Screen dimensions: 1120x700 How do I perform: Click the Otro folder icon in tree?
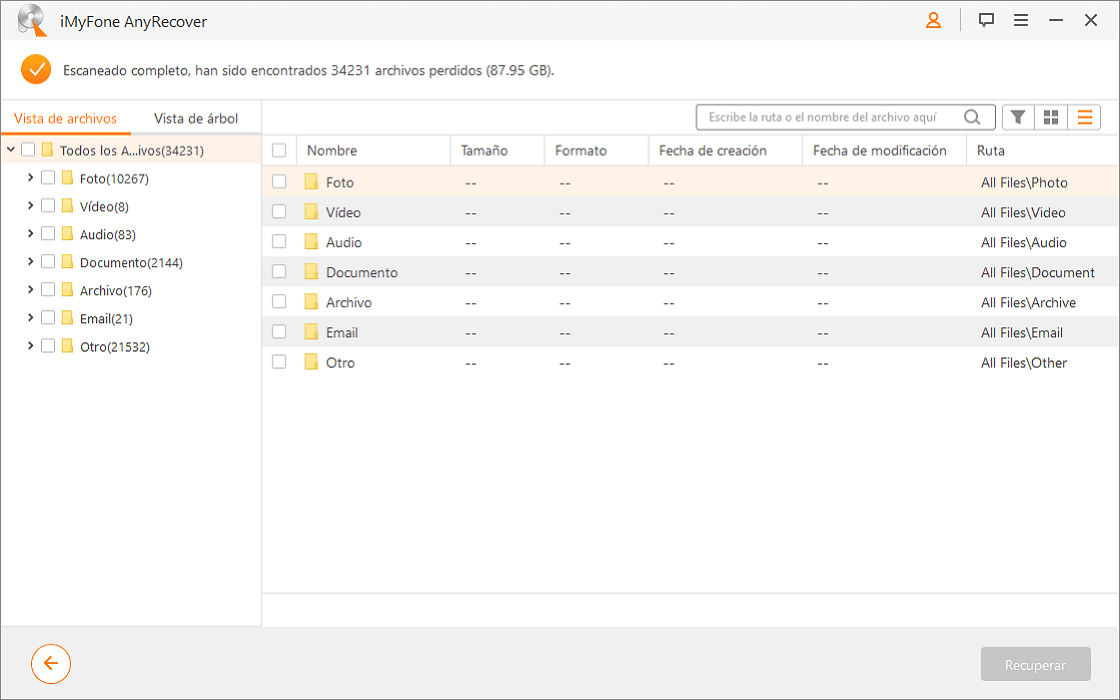[x=67, y=346]
